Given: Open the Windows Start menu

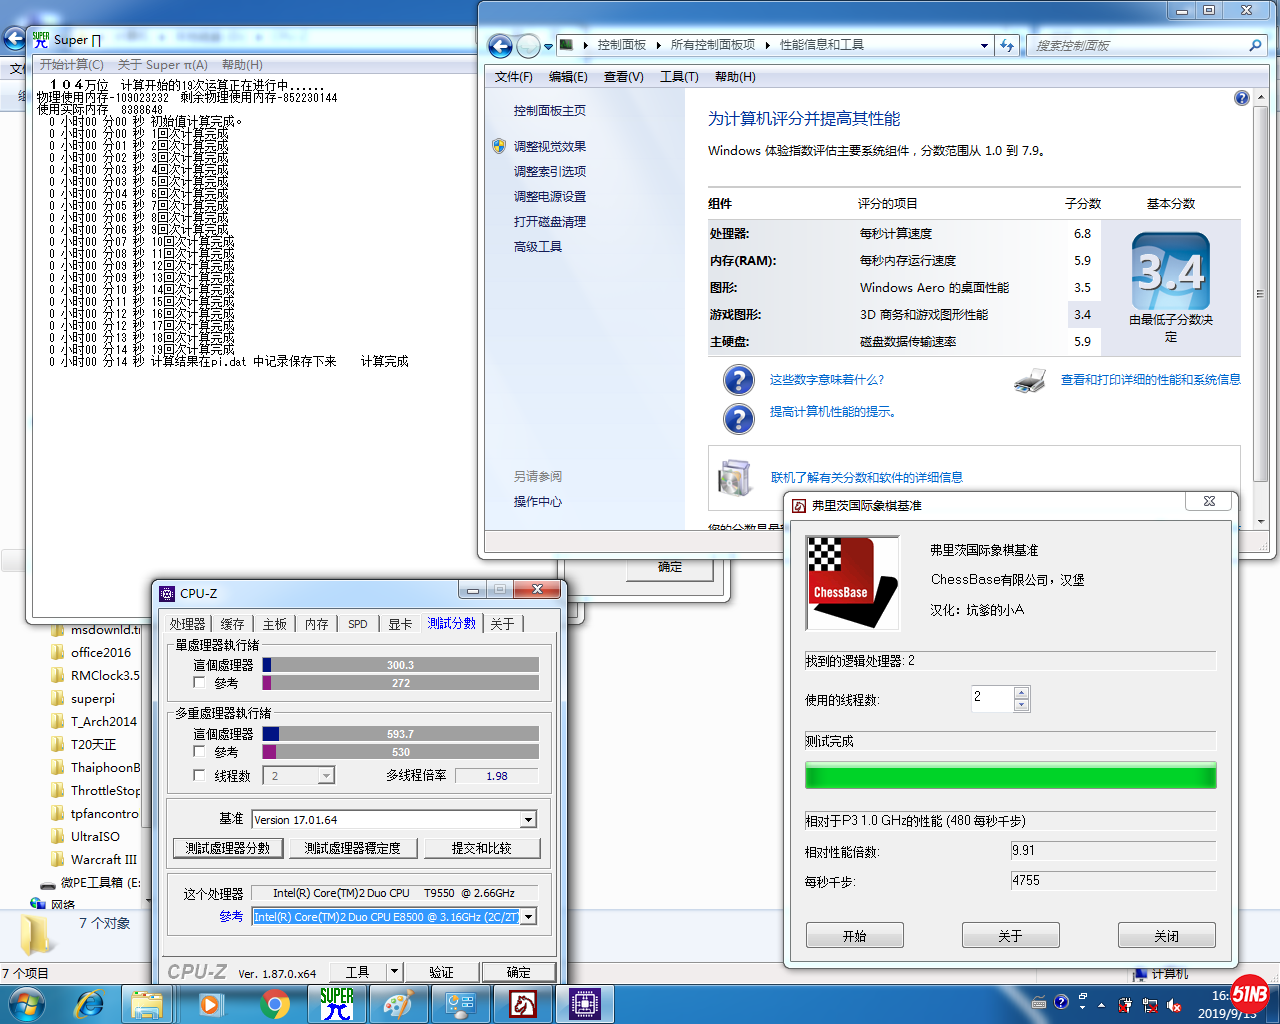Looking at the screenshot, I should tap(25, 1003).
